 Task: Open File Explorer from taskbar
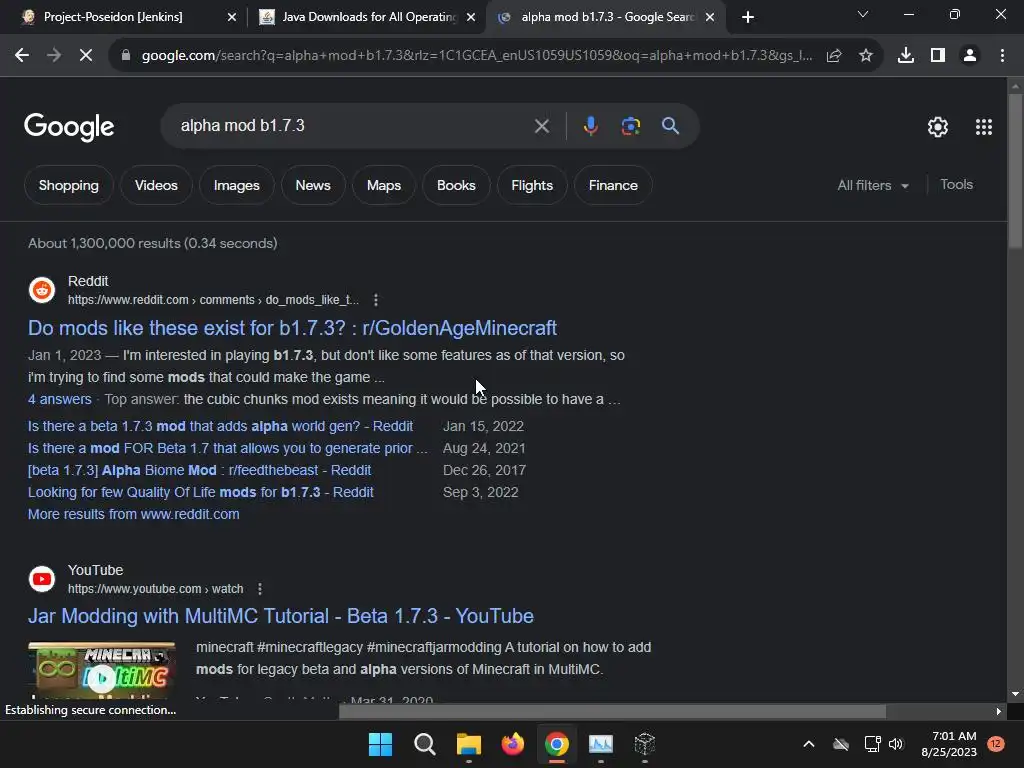(468, 744)
